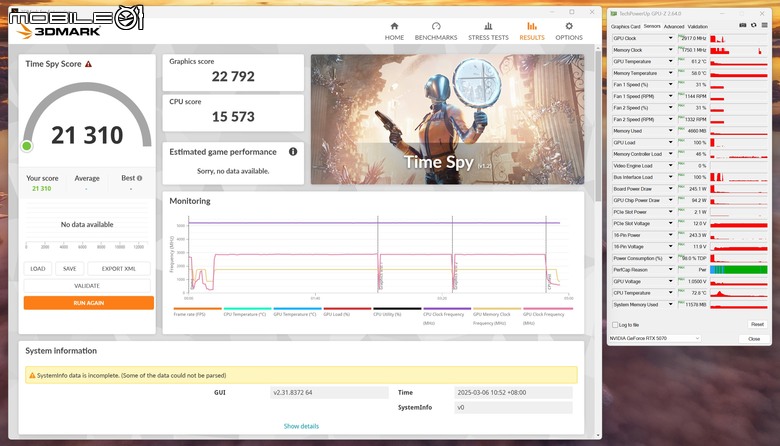Screen dimensions: 780x446
Task: Click the info icon beside Best
Action: tap(139, 178)
